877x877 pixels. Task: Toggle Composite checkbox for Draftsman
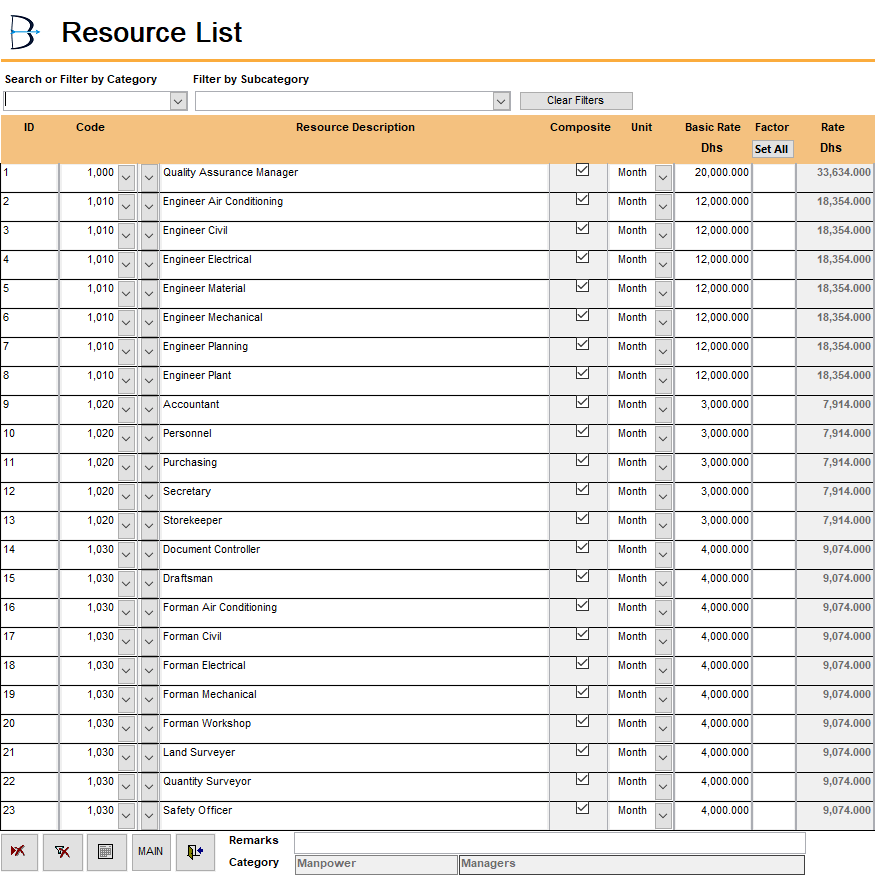tap(582, 576)
